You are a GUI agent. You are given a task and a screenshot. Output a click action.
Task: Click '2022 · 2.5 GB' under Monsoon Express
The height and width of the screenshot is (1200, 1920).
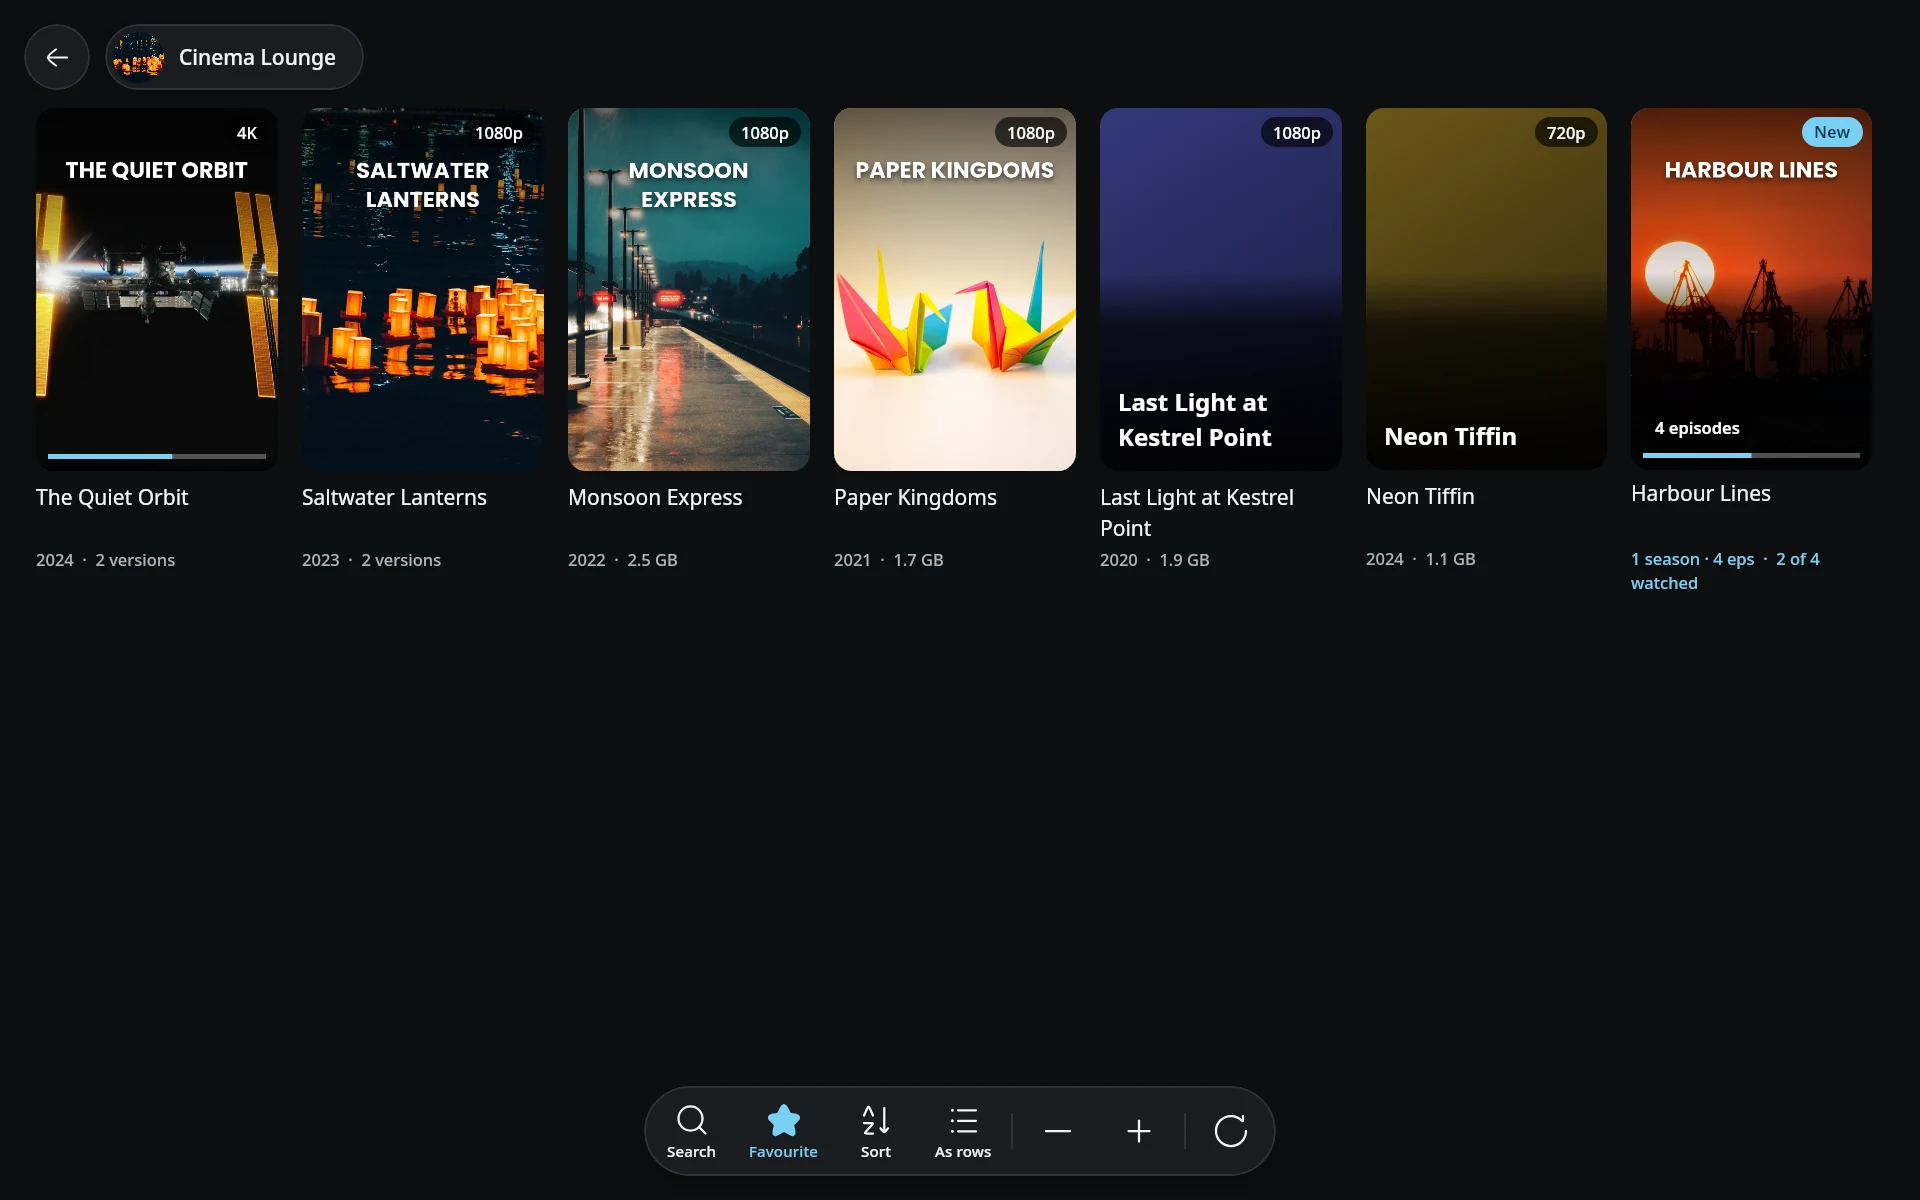coord(623,560)
